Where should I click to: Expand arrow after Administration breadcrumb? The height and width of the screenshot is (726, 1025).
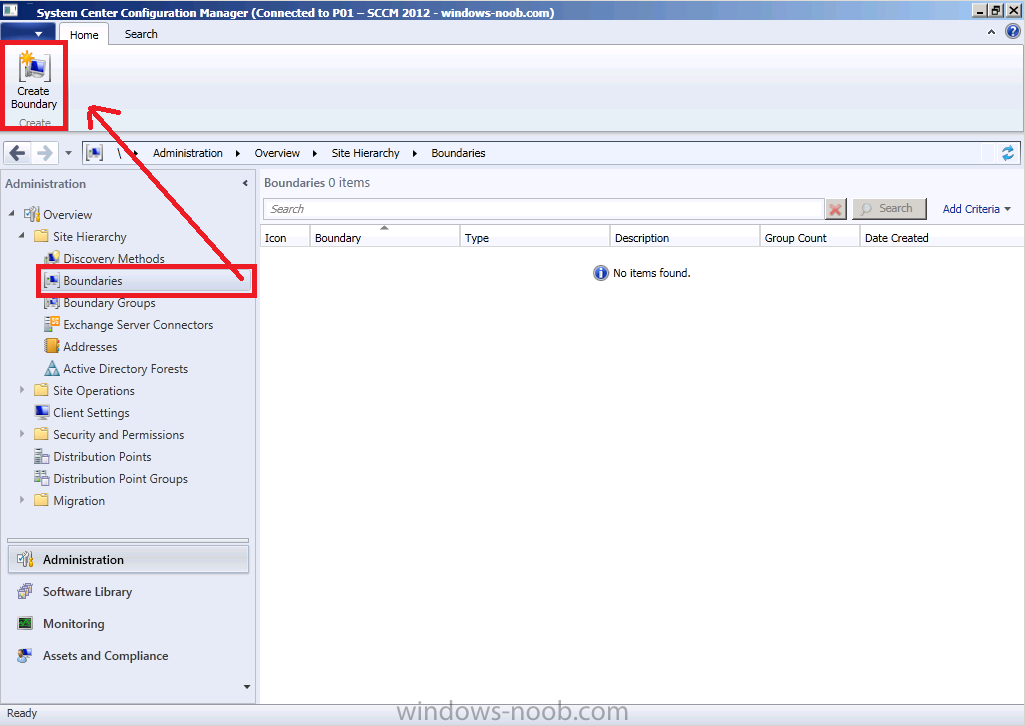[238, 154]
